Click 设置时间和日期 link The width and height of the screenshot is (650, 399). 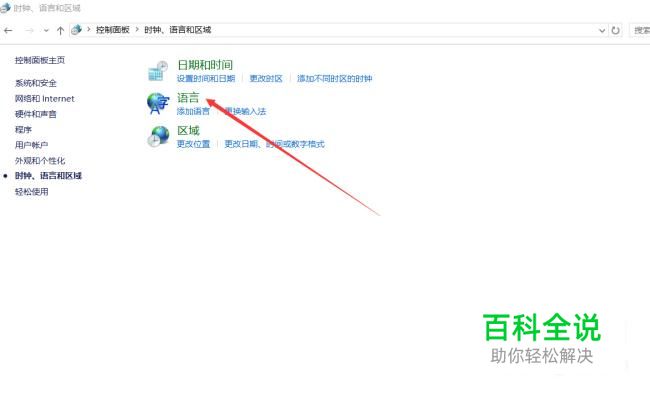206,79
